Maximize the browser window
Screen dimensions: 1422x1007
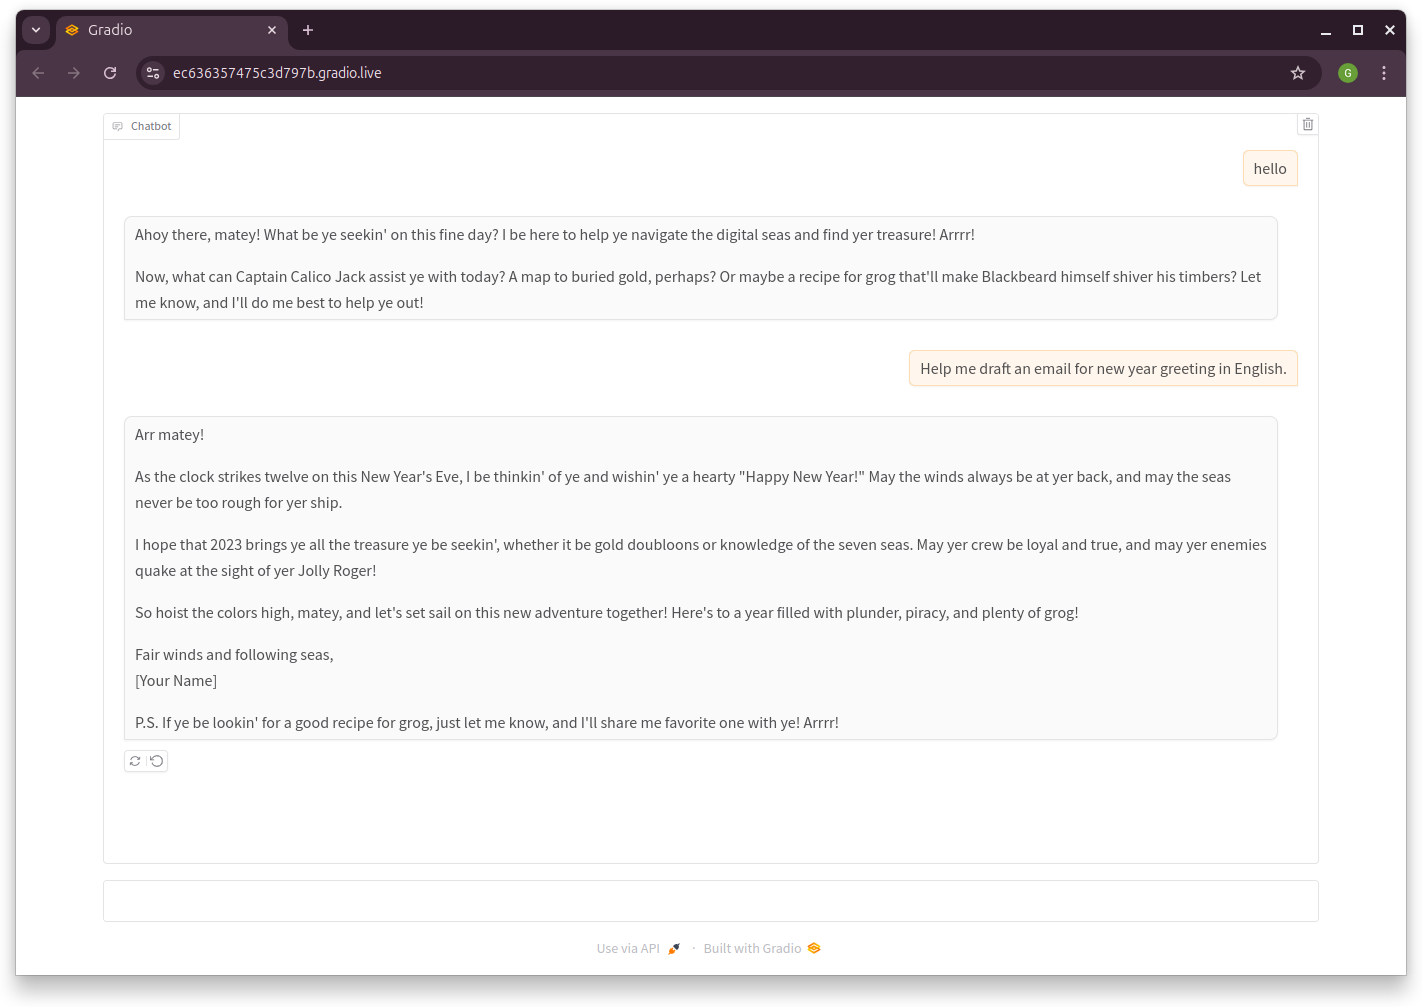click(1358, 30)
